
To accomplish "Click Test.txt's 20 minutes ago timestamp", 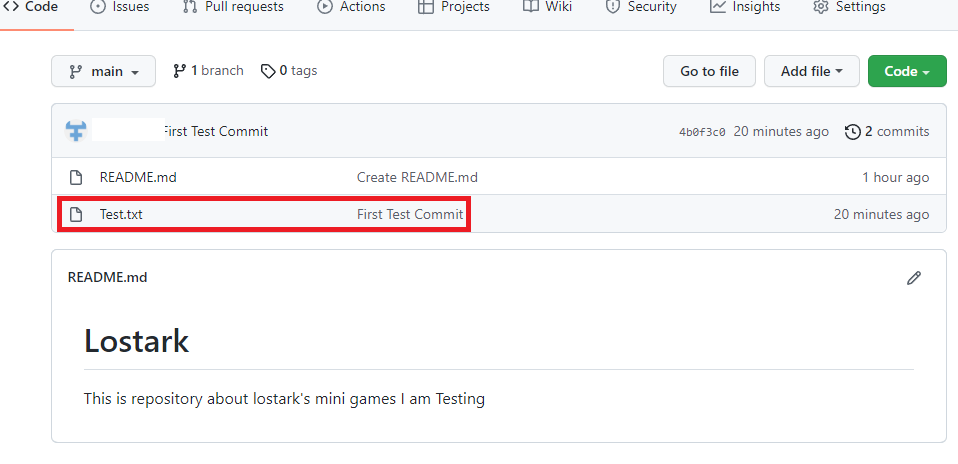I will pos(882,215).
